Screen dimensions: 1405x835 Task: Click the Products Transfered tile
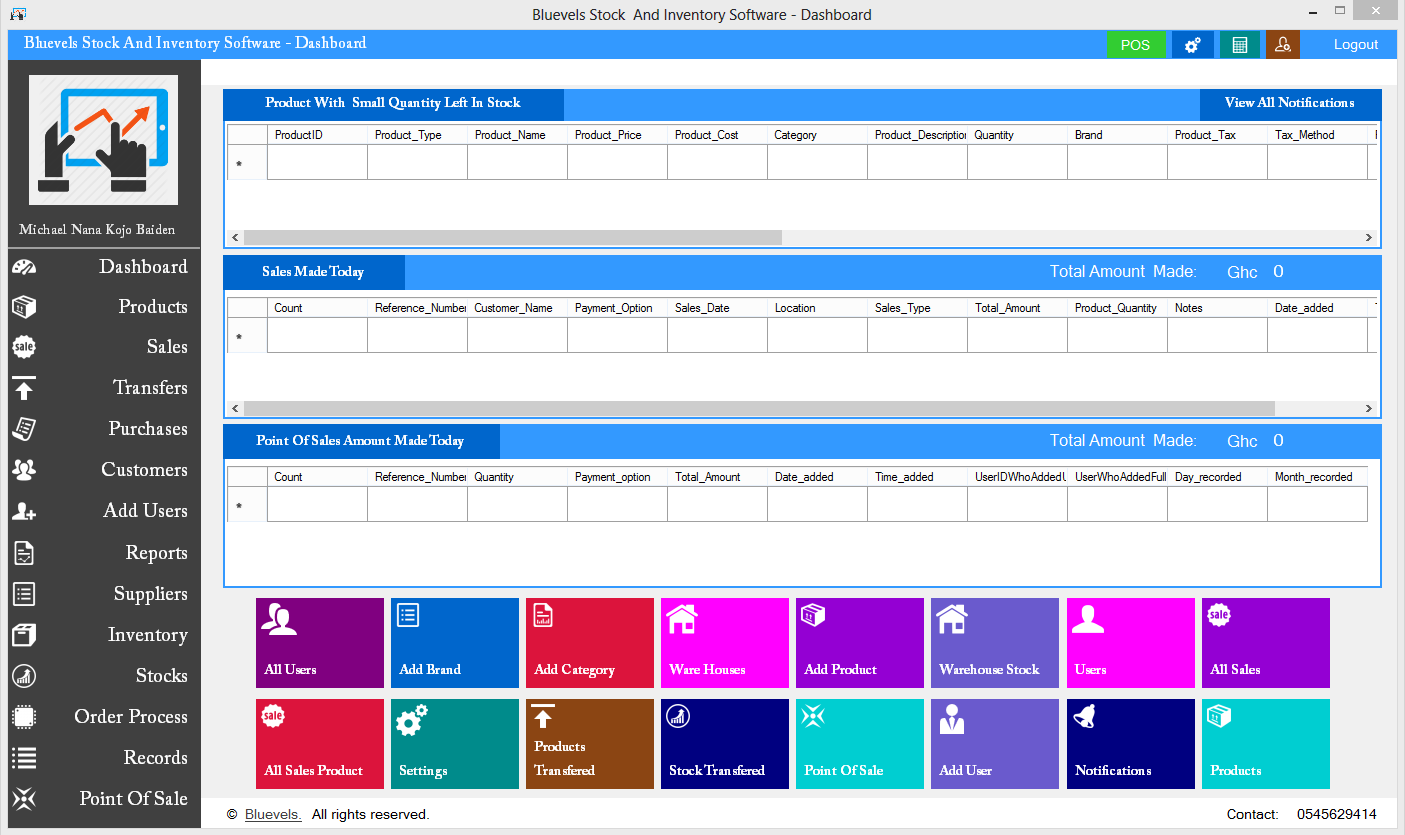590,744
